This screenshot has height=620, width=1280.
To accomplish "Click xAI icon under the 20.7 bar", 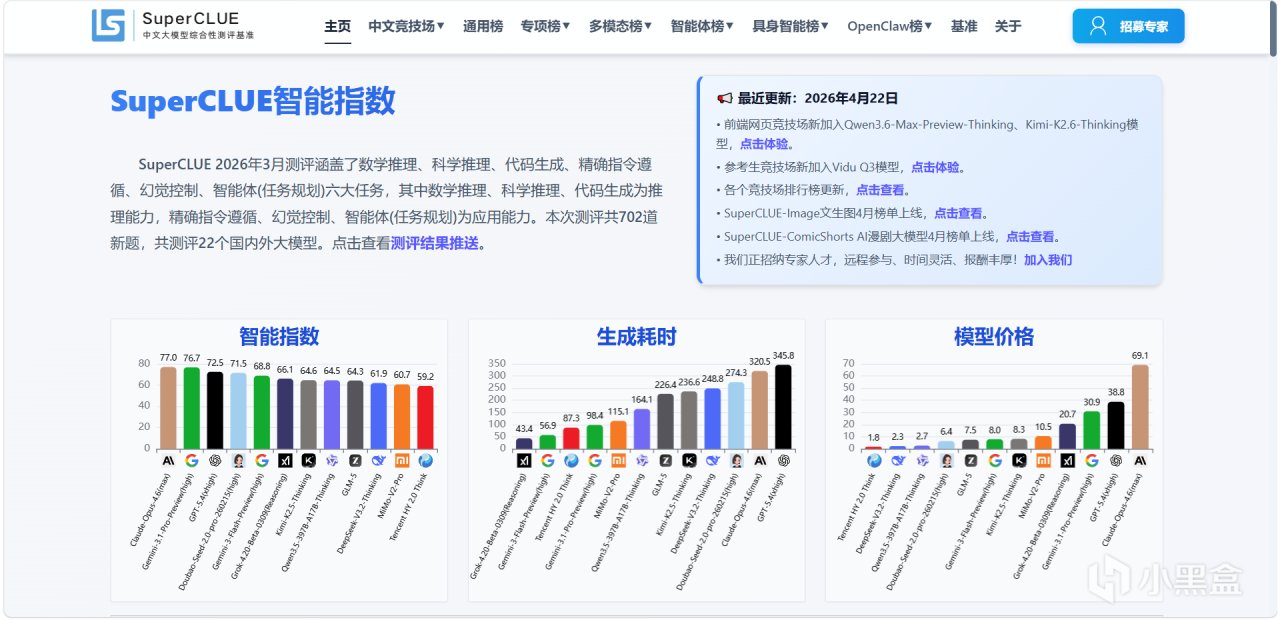I will (1068, 460).
